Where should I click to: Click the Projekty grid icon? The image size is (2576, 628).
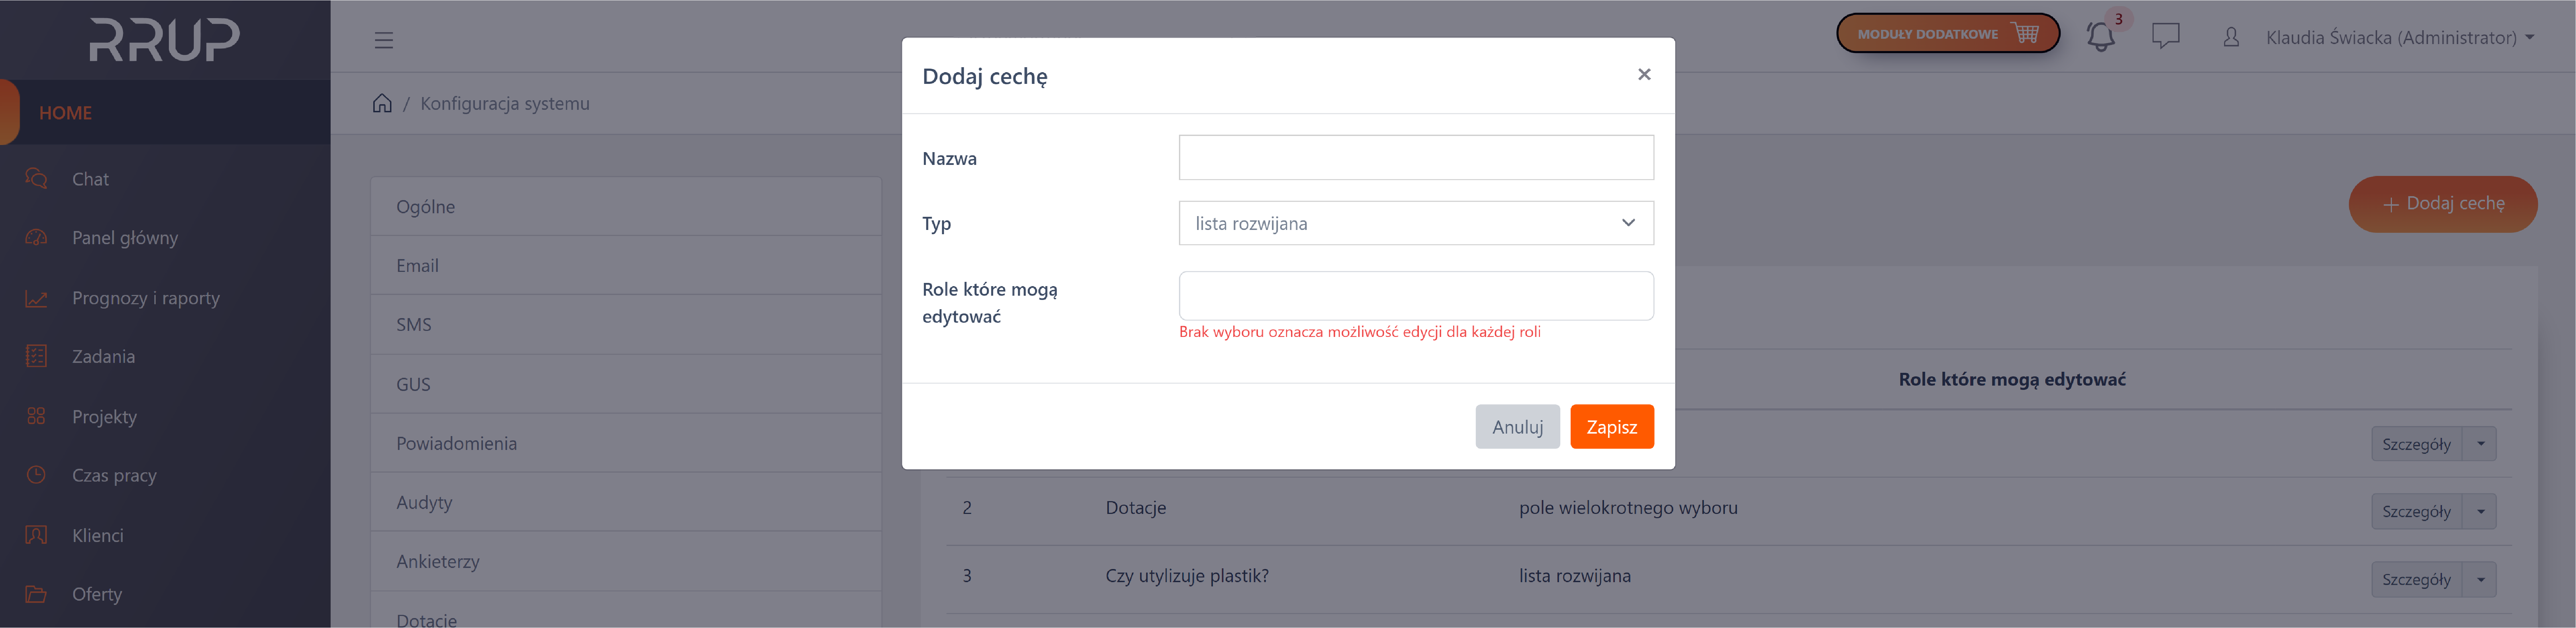pyautogui.click(x=36, y=416)
